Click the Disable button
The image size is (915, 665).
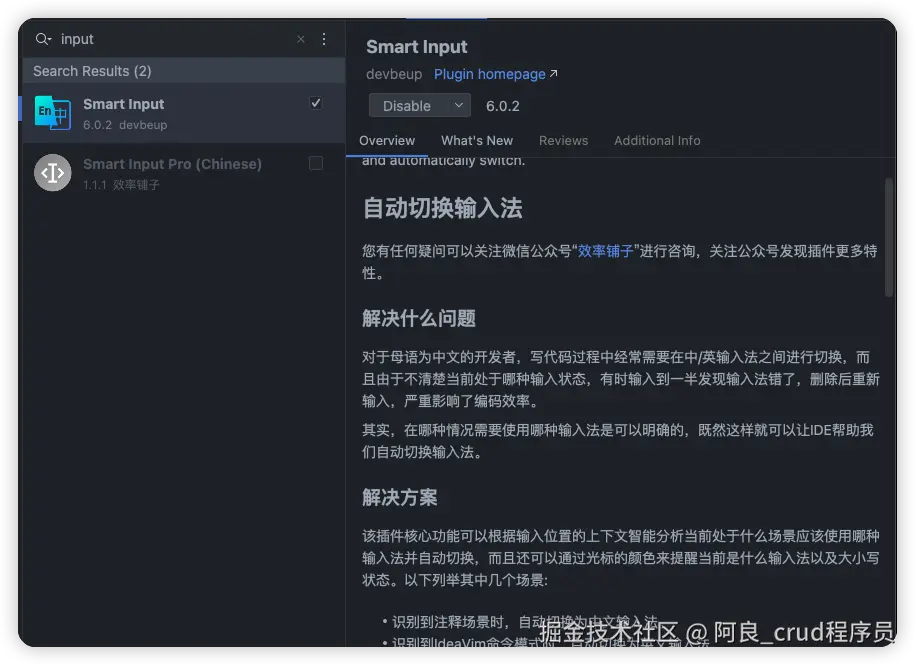[407, 106]
